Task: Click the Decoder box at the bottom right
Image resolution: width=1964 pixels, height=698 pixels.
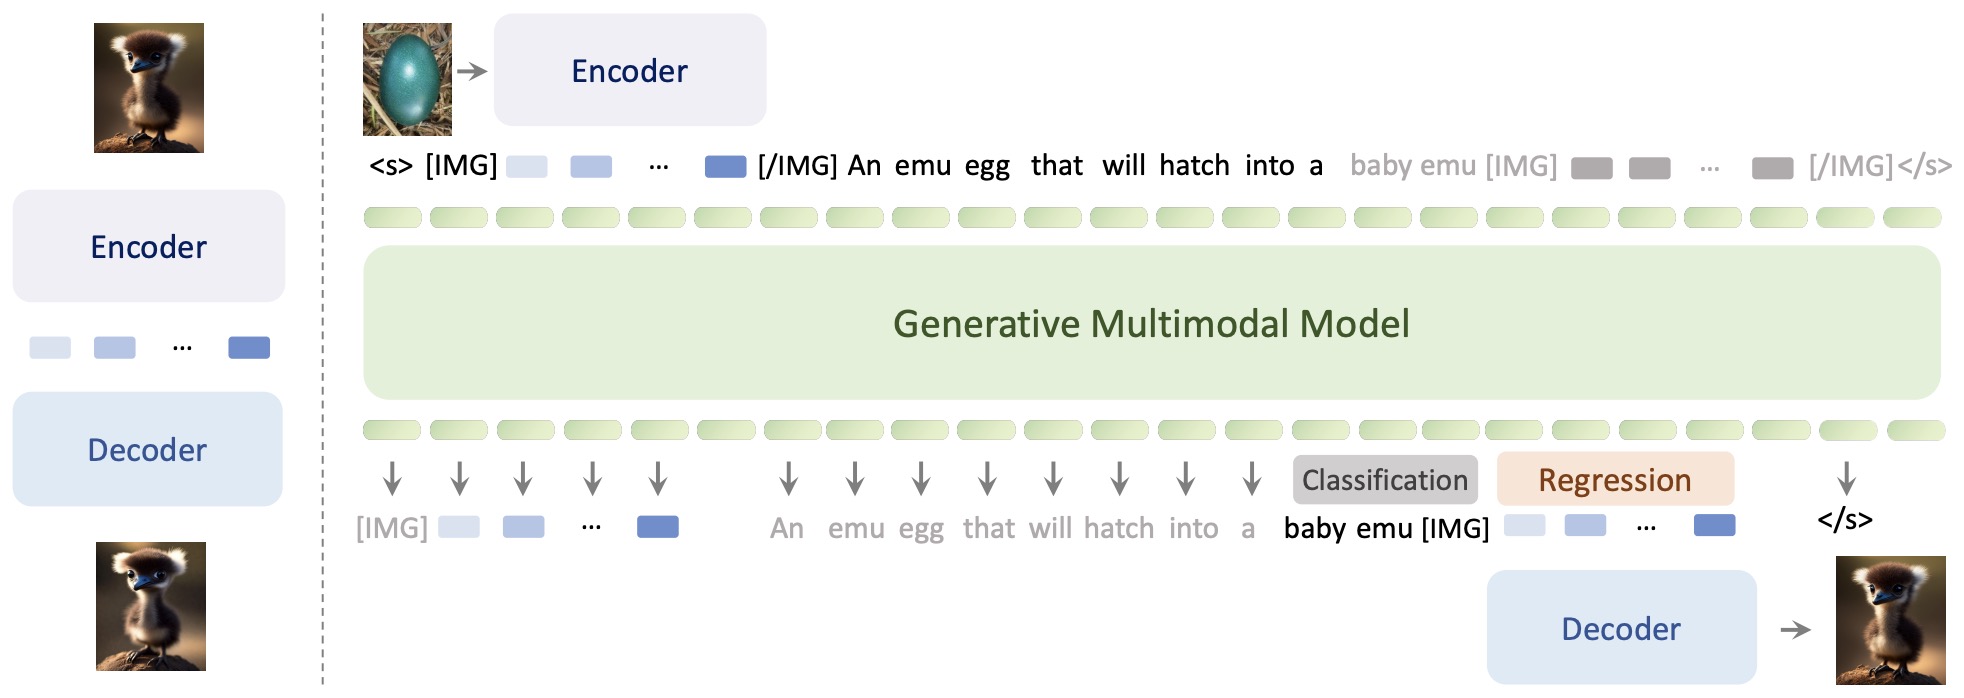Action: tap(1621, 628)
